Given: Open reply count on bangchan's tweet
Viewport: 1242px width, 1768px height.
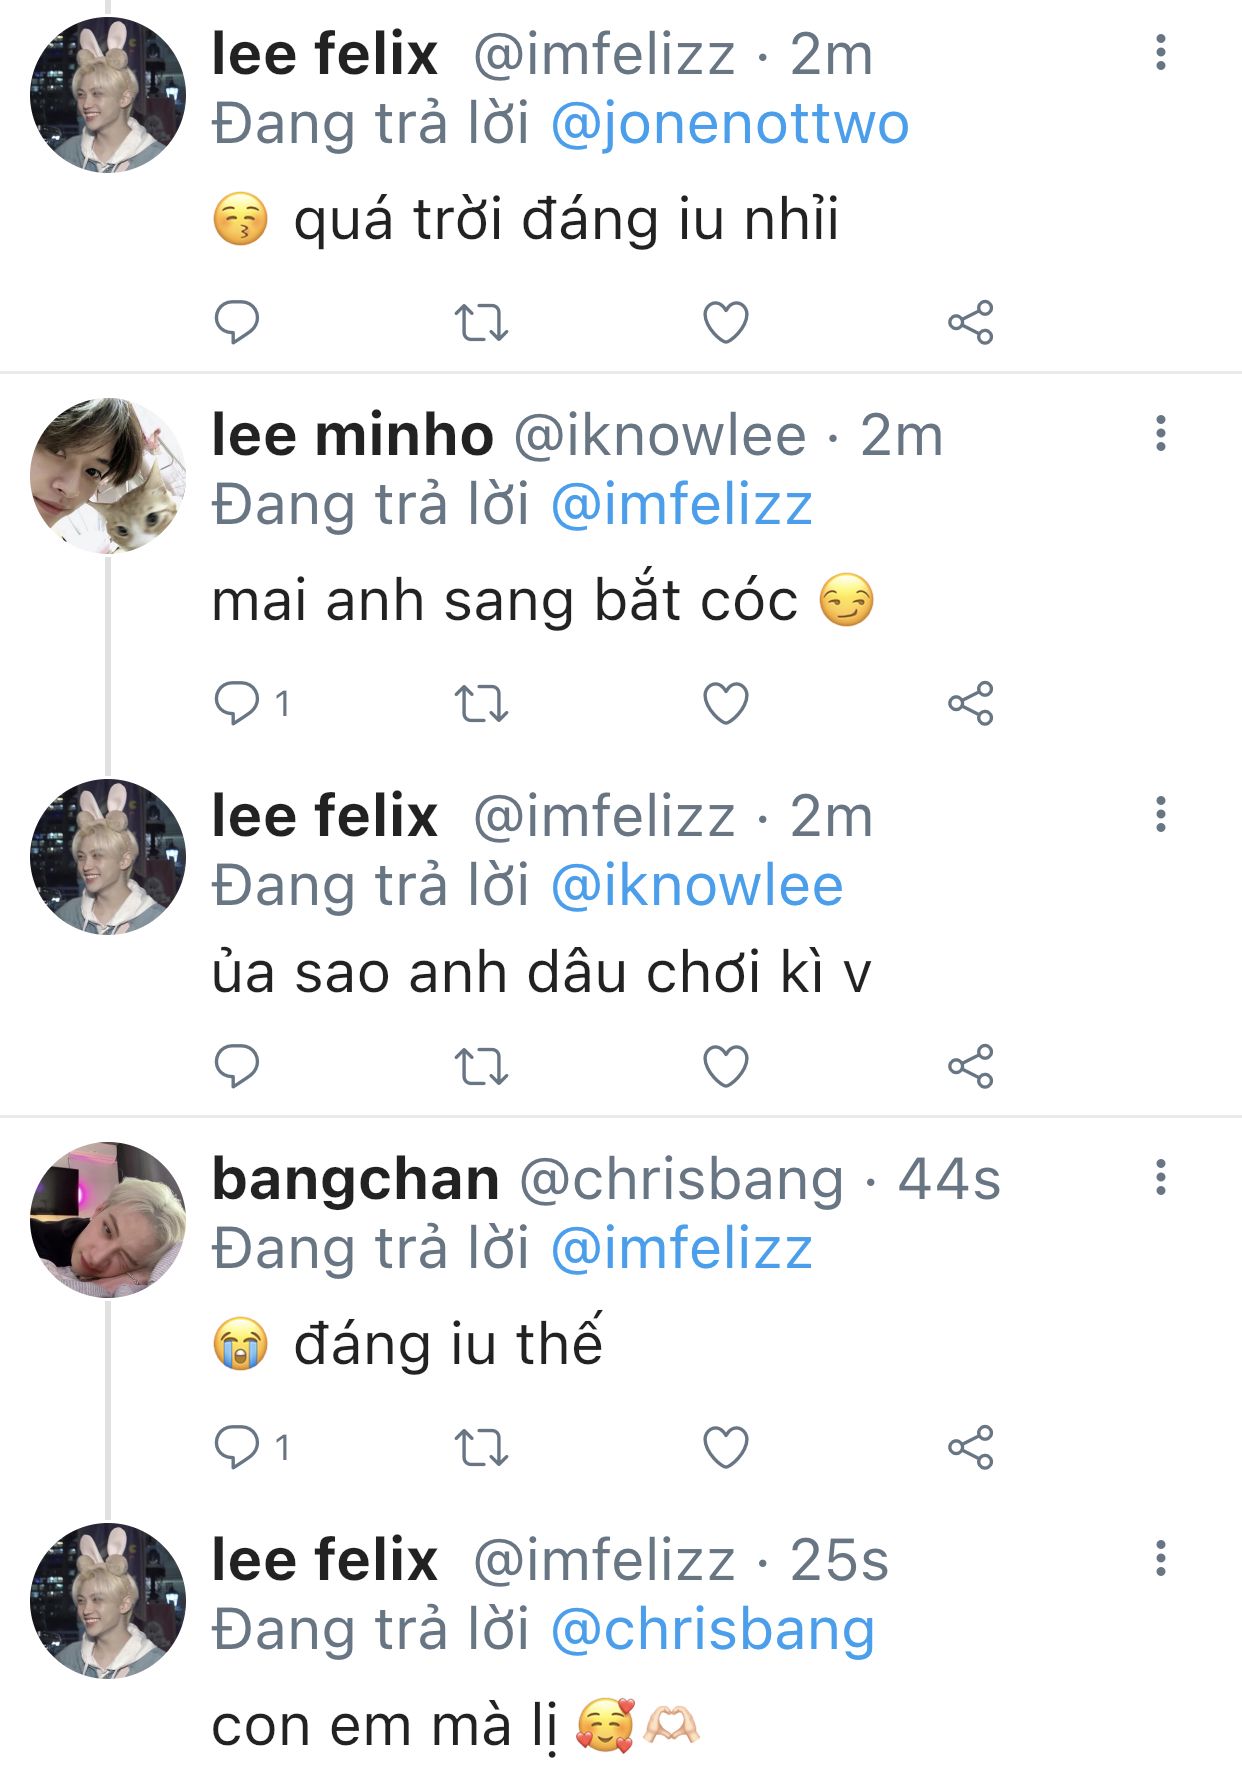Looking at the screenshot, I should [250, 1447].
